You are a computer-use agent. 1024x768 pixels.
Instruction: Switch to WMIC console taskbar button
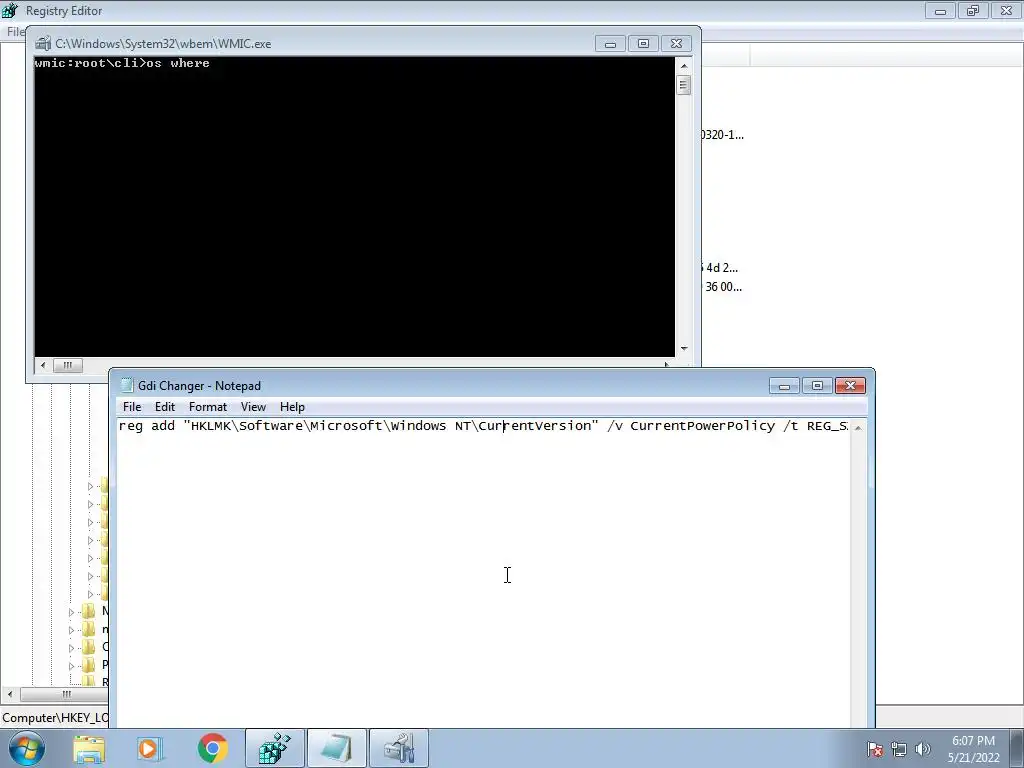[x=399, y=748]
